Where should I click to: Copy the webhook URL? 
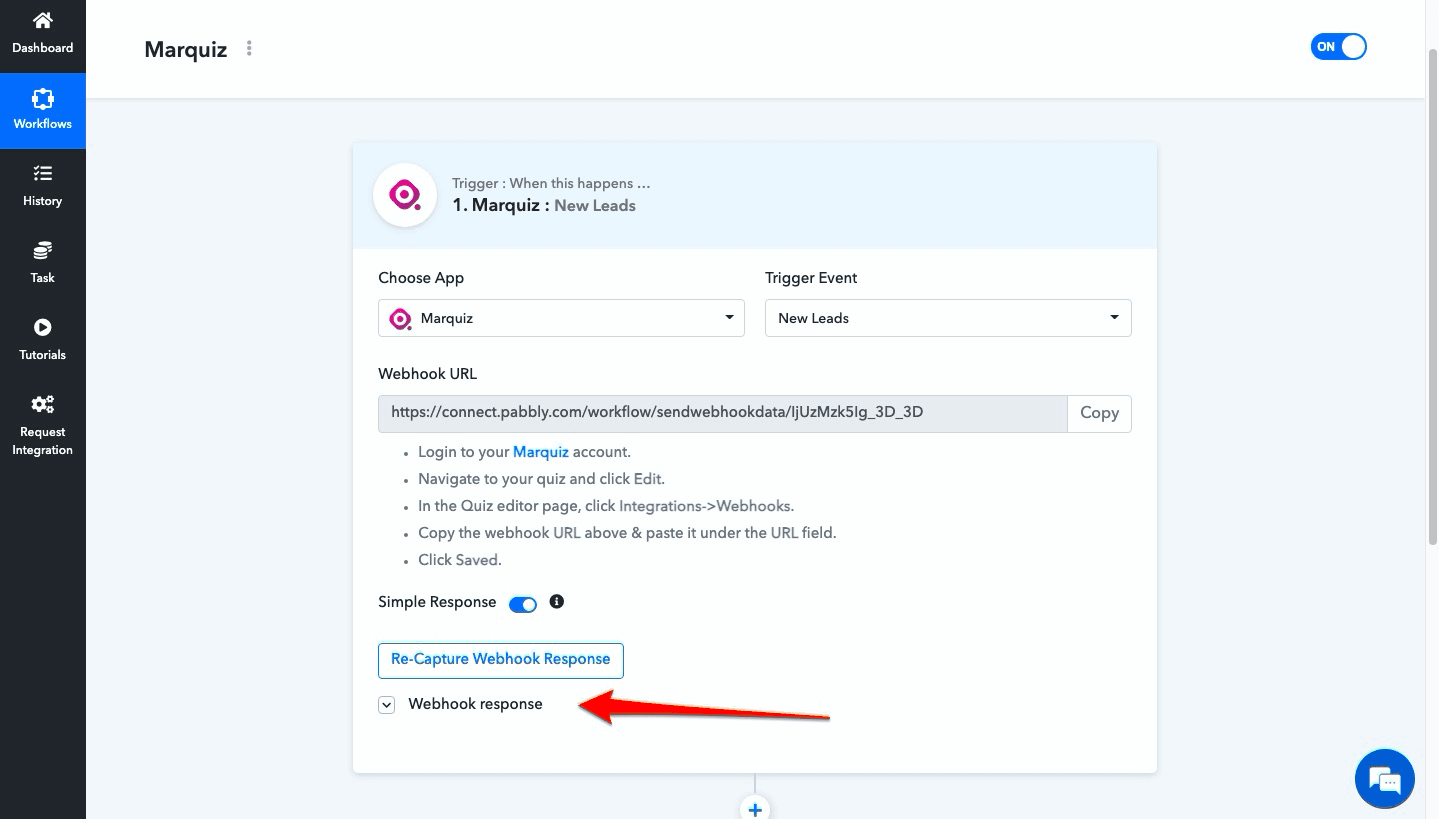pos(1099,413)
